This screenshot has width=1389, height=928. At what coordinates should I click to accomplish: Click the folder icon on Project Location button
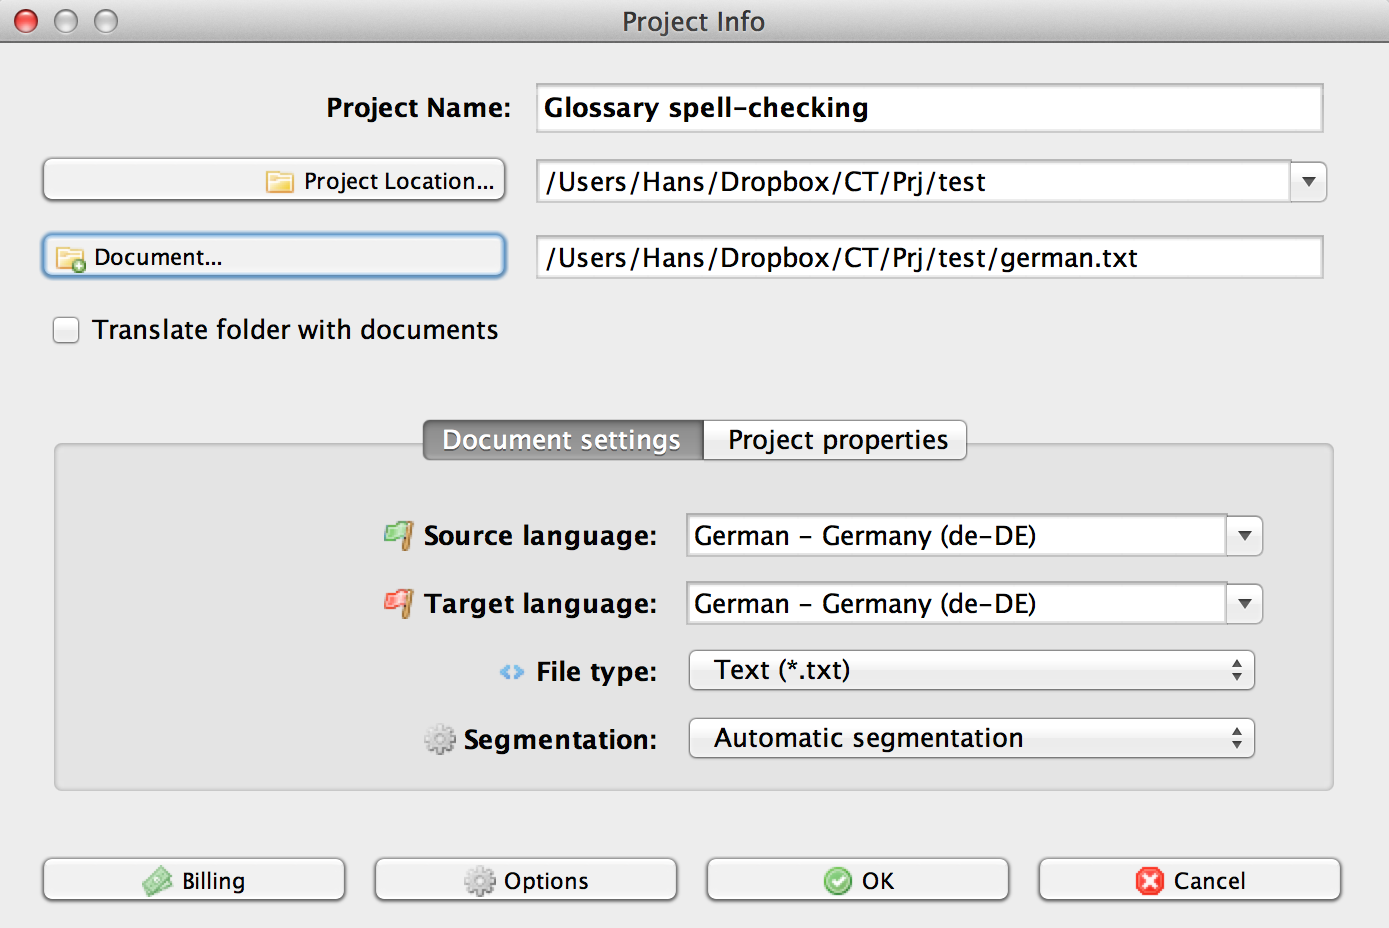pos(280,182)
